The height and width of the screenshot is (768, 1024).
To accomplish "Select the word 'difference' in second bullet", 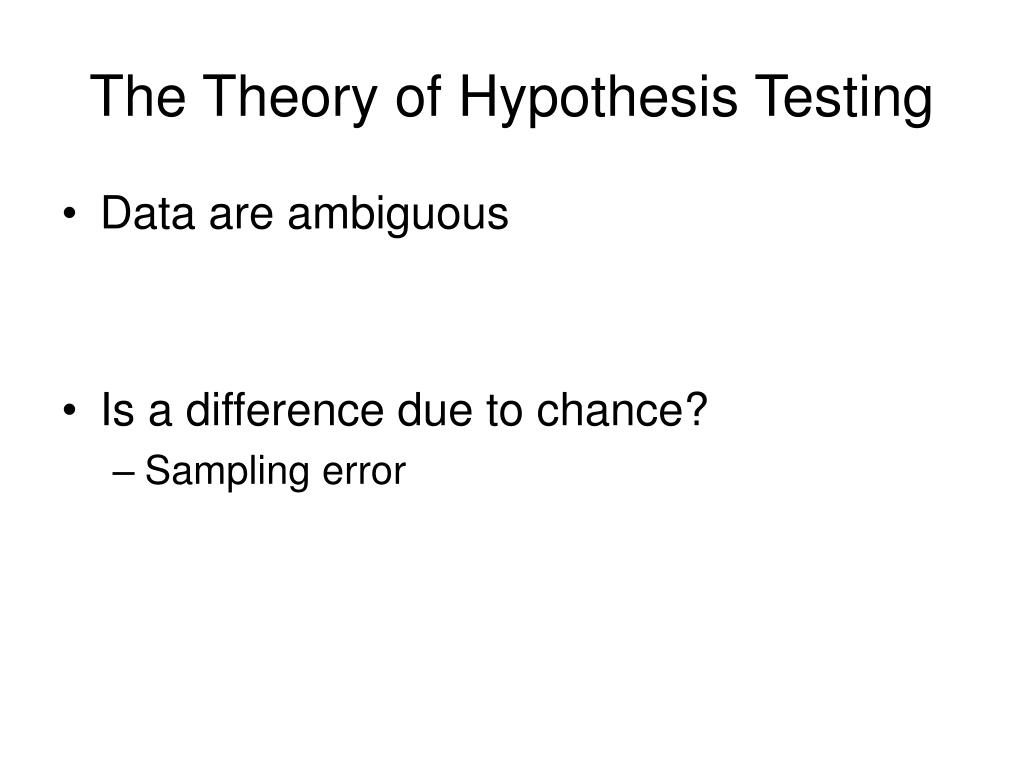I will tap(285, 409).
